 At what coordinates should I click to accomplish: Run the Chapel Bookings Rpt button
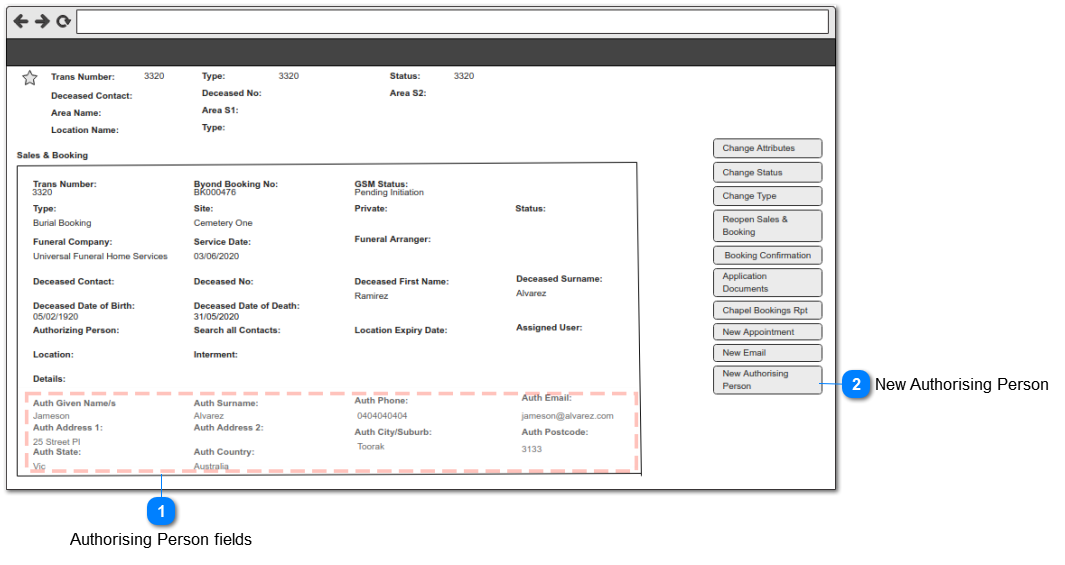[x=768, y=310]
